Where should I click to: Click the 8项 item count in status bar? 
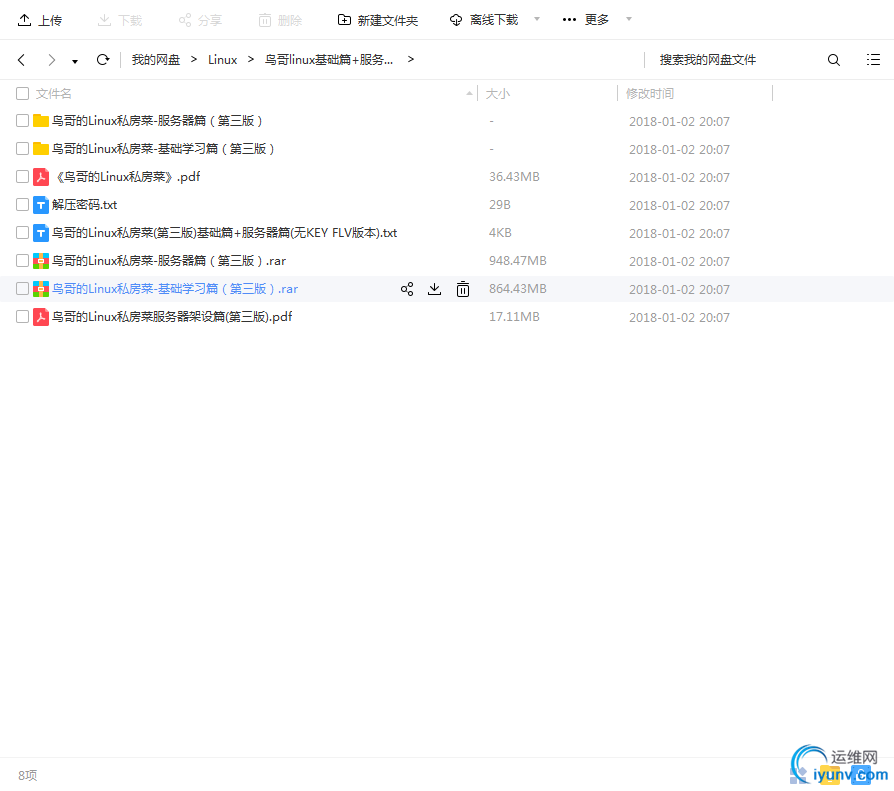point(27,775)
